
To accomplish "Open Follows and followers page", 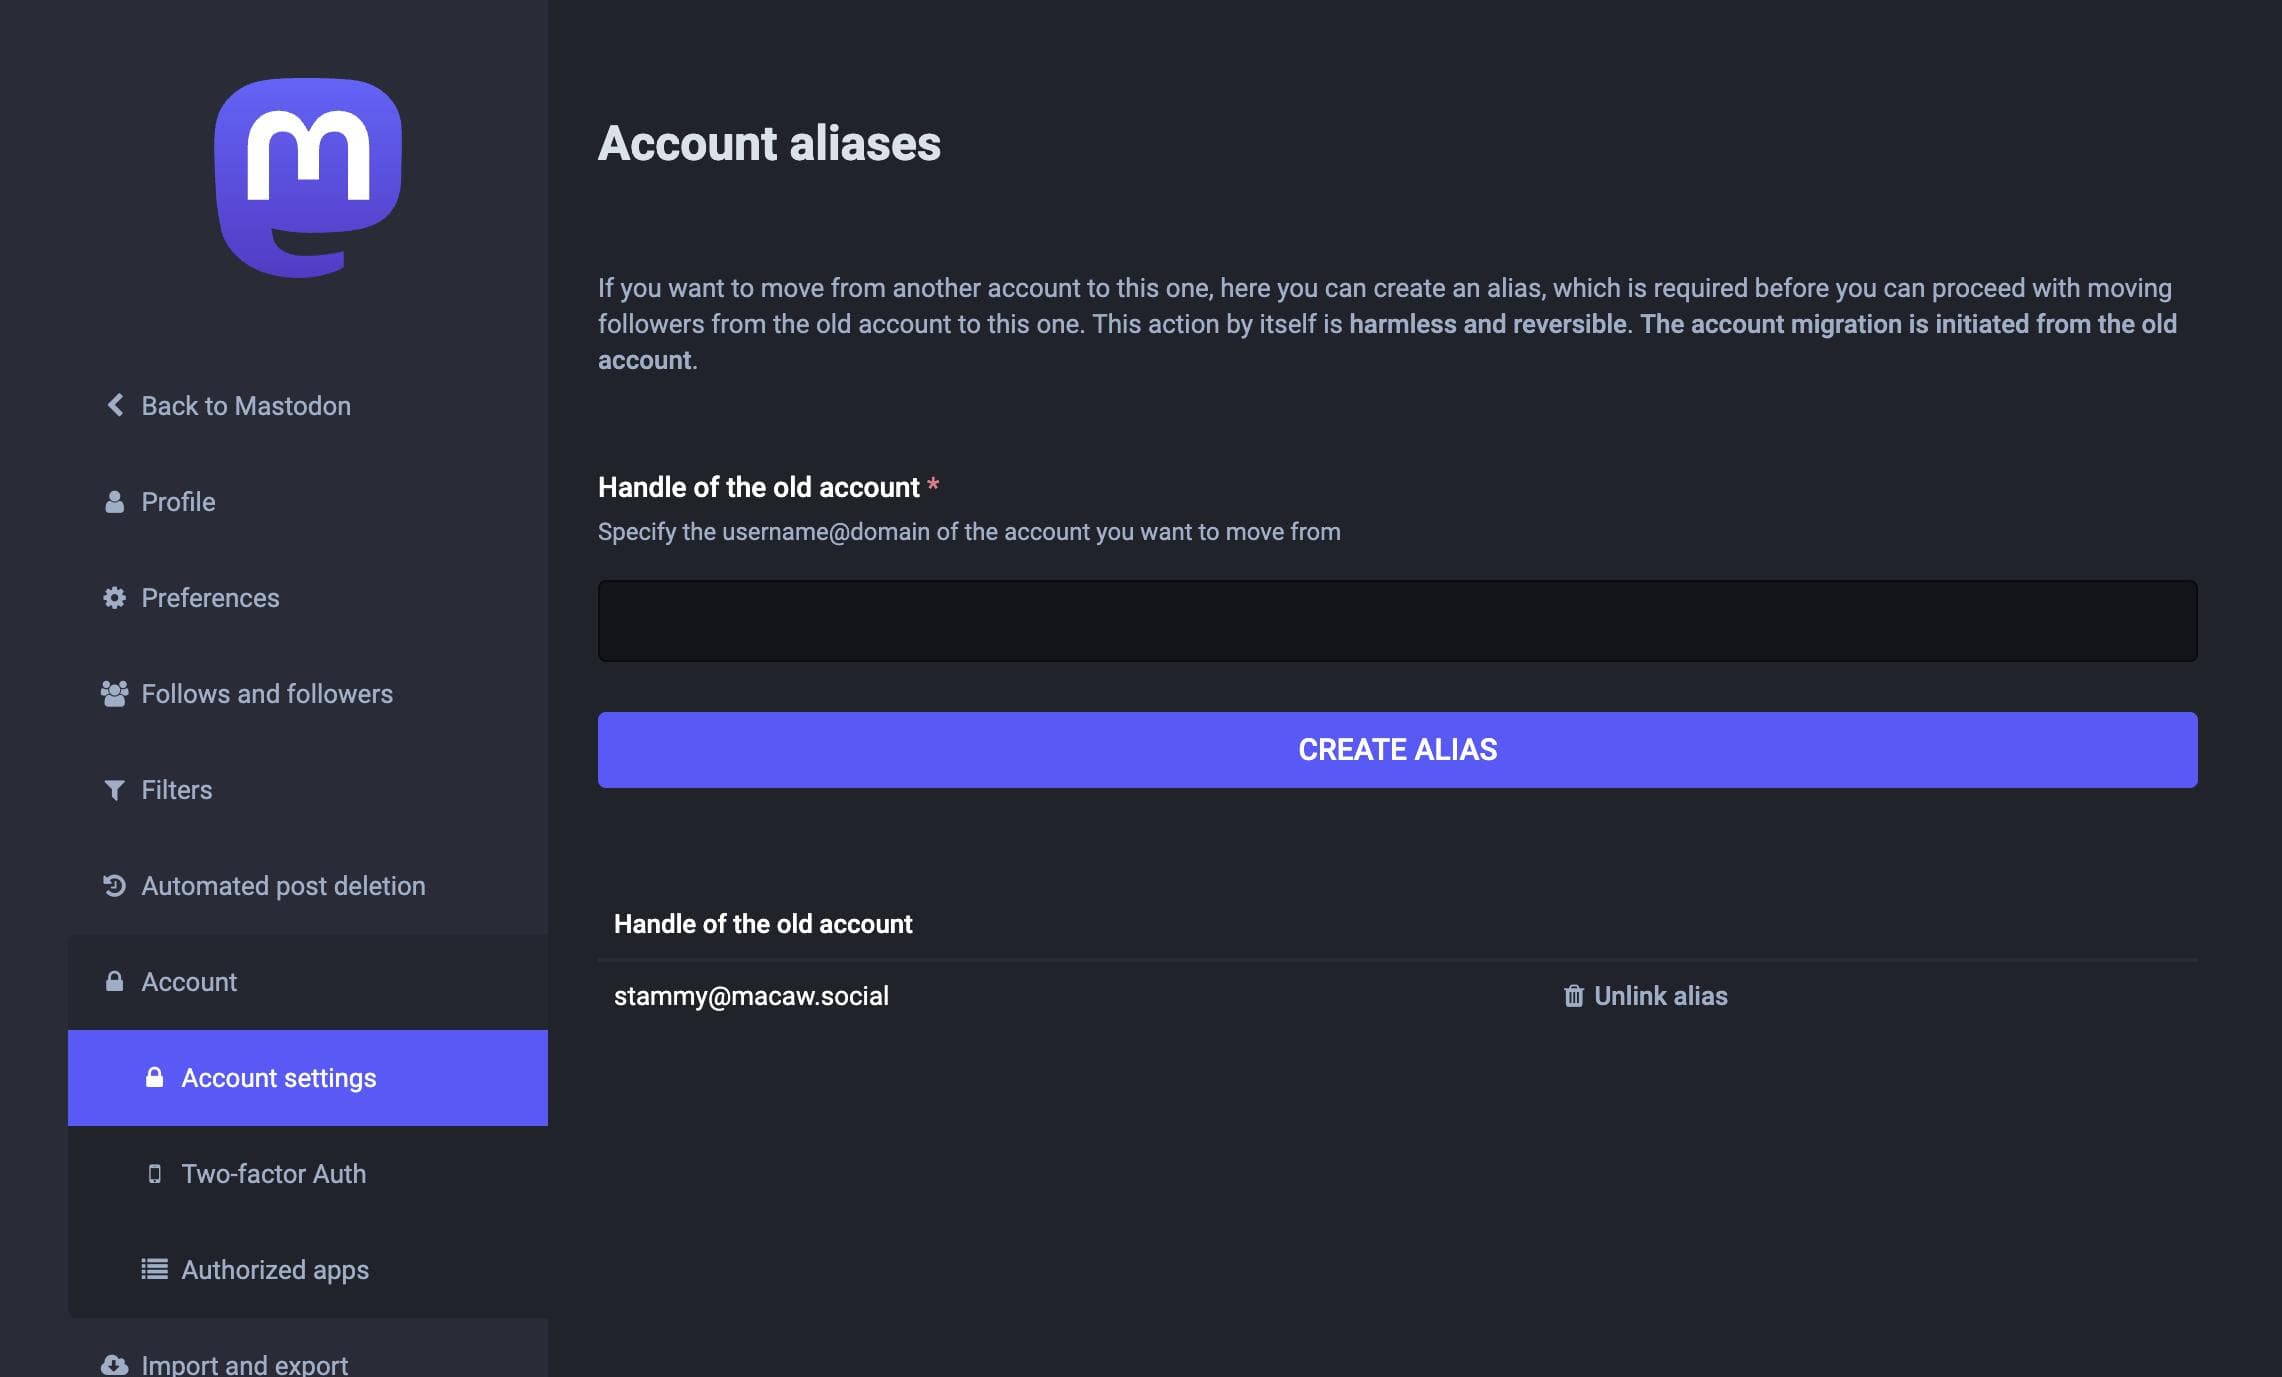I will [x=308, y=694].
